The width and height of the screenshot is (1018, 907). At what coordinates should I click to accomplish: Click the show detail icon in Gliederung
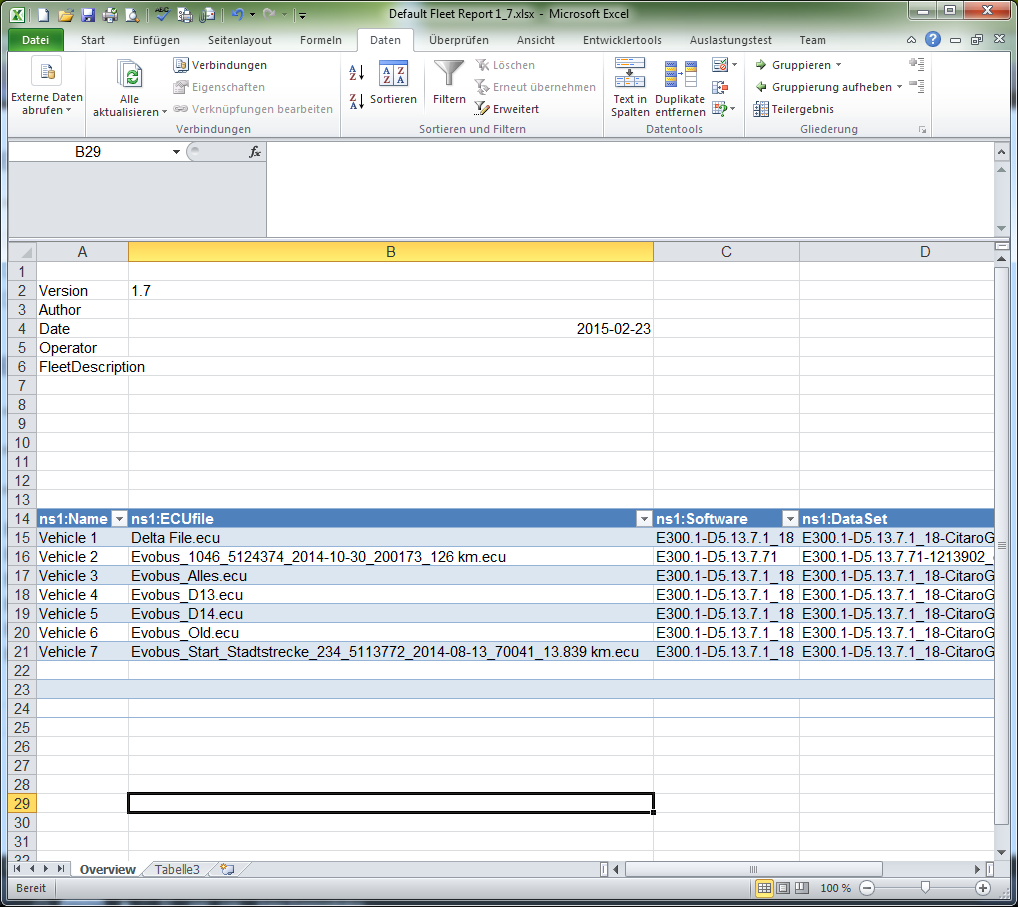[917, 64]
